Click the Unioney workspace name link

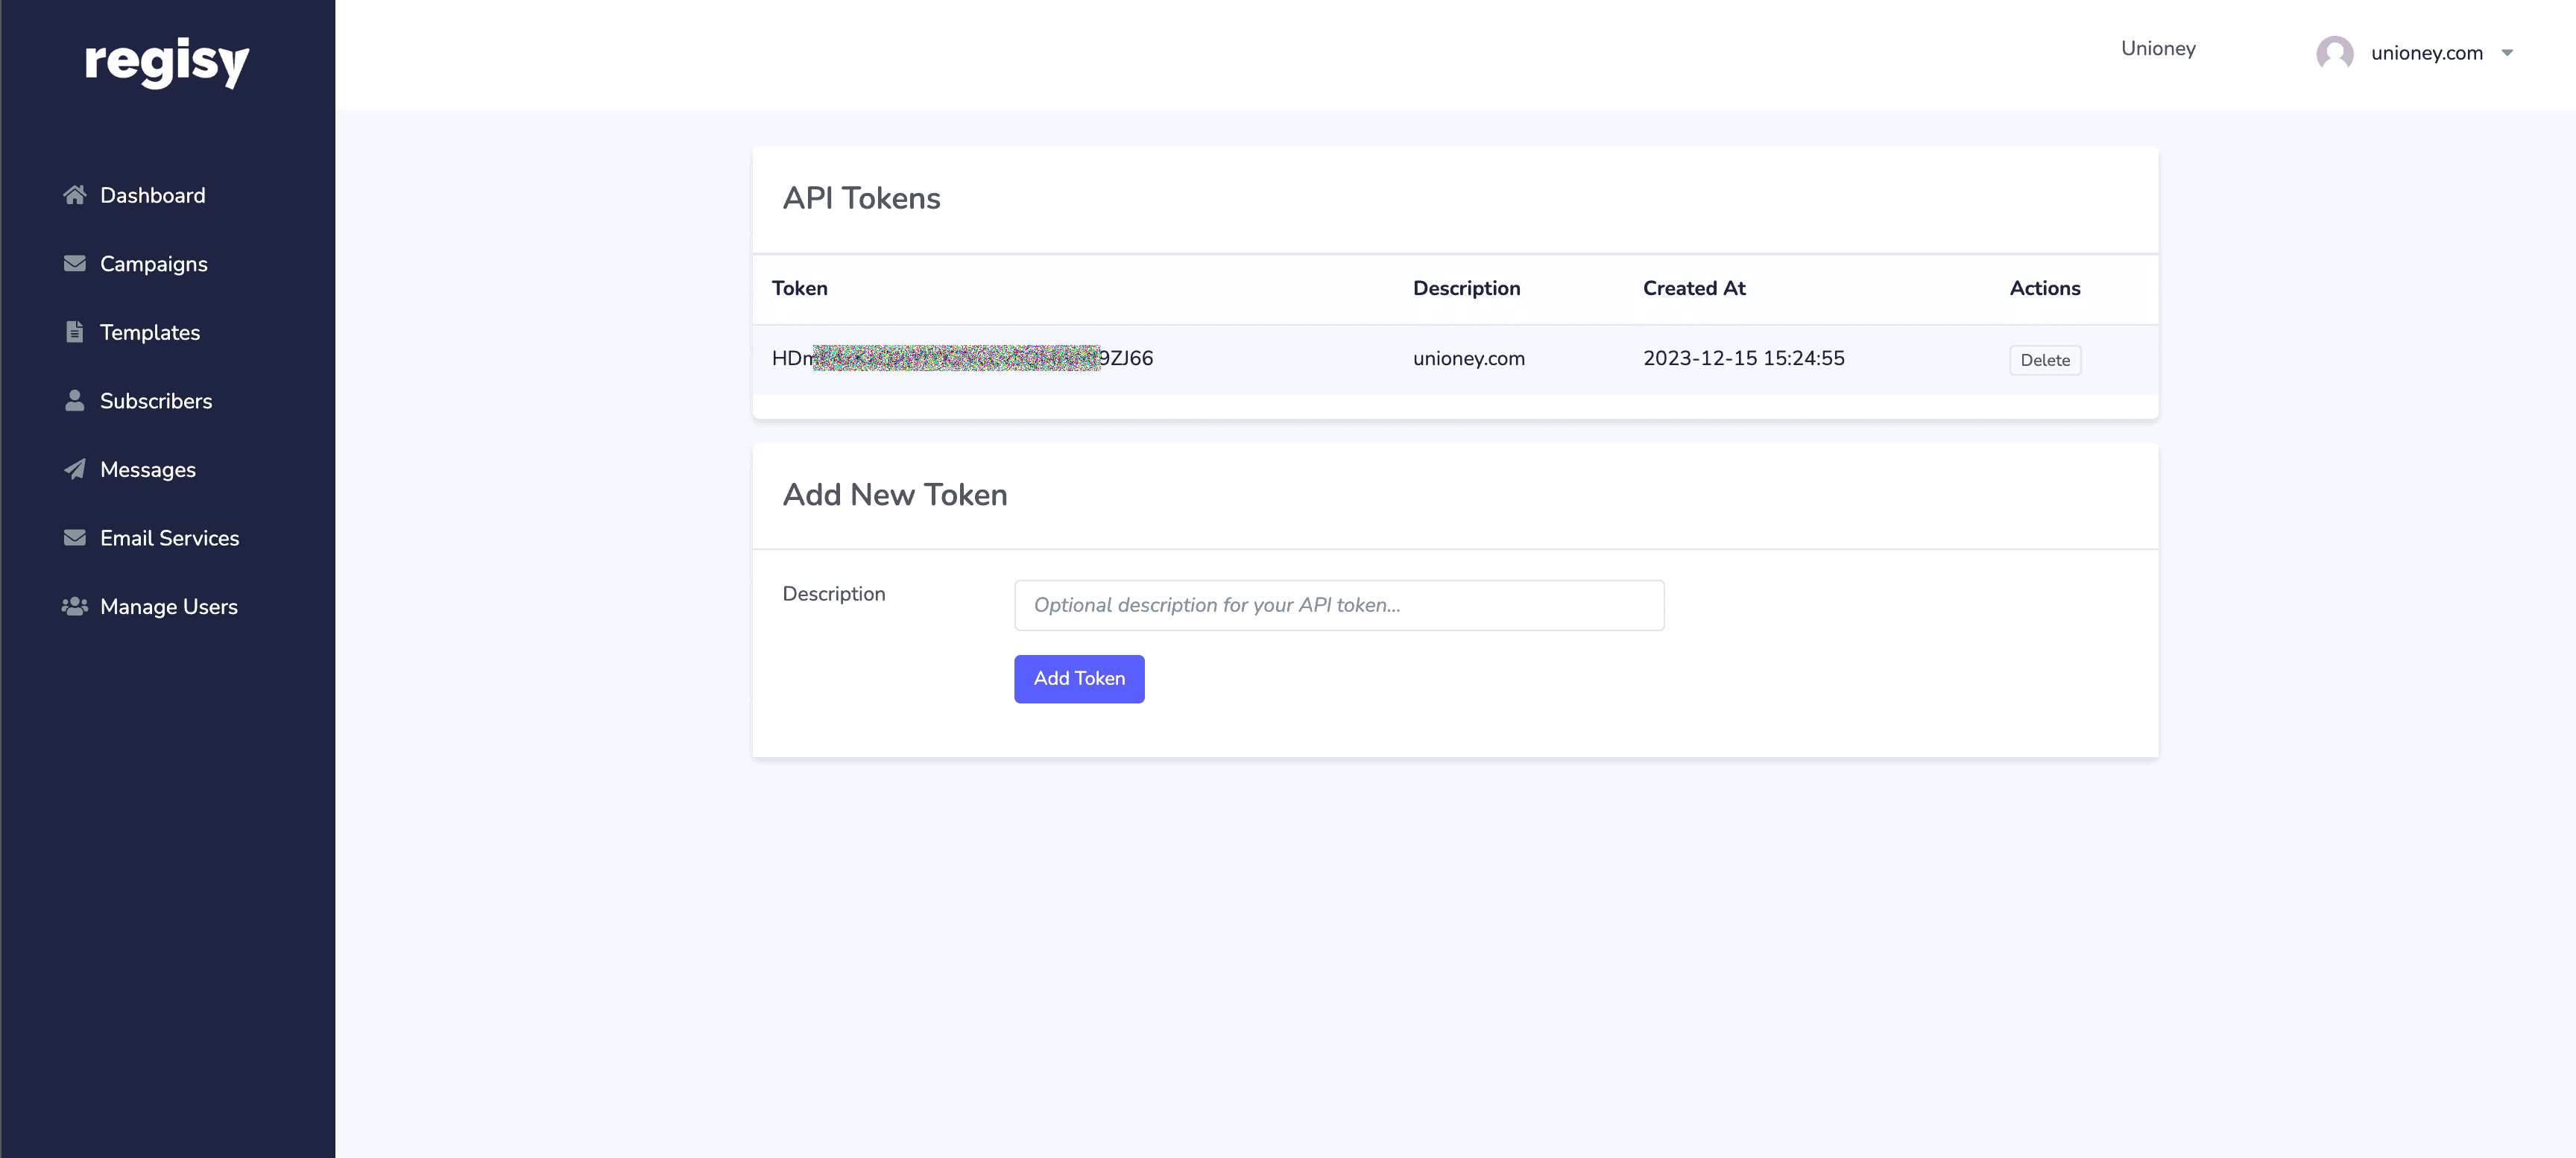[x=2158, y=48]
